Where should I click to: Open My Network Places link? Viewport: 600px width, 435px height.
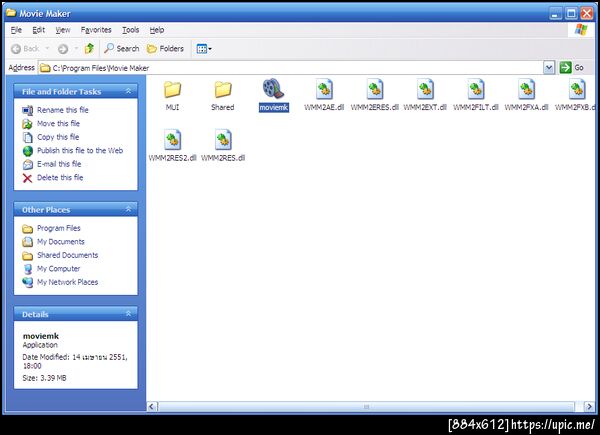67,282
